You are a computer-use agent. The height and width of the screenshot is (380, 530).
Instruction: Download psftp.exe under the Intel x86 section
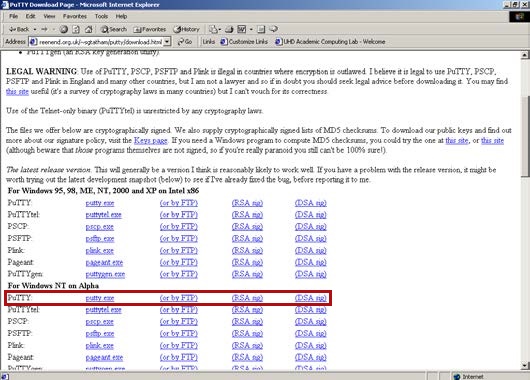100,239
